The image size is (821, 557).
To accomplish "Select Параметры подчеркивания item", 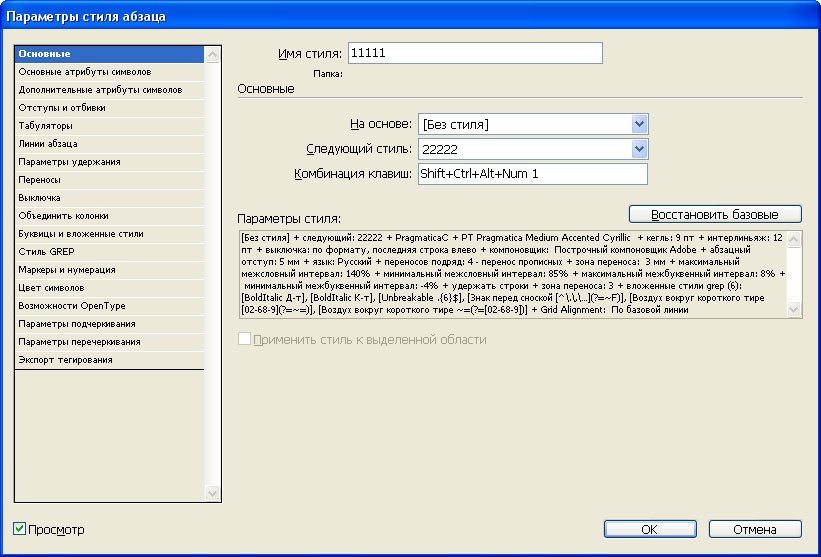I will click(x=109, y=324).
